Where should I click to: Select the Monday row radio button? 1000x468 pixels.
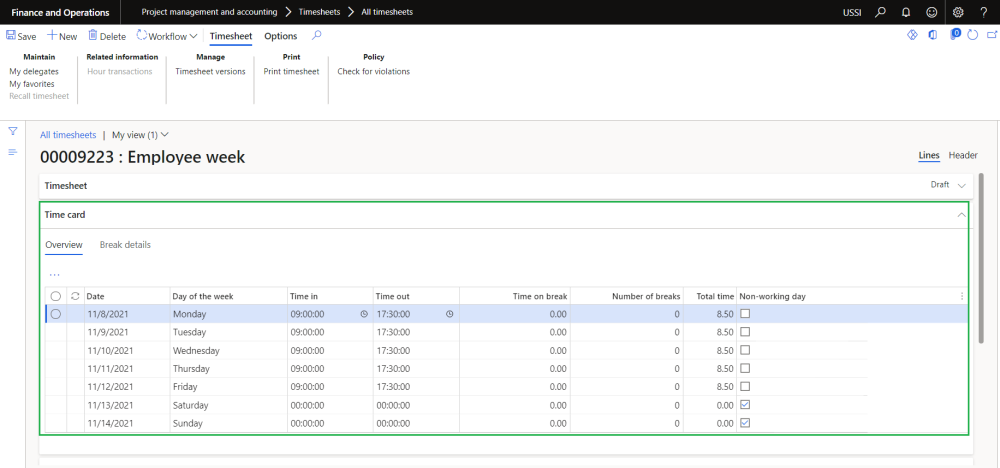tap(56, 314)
